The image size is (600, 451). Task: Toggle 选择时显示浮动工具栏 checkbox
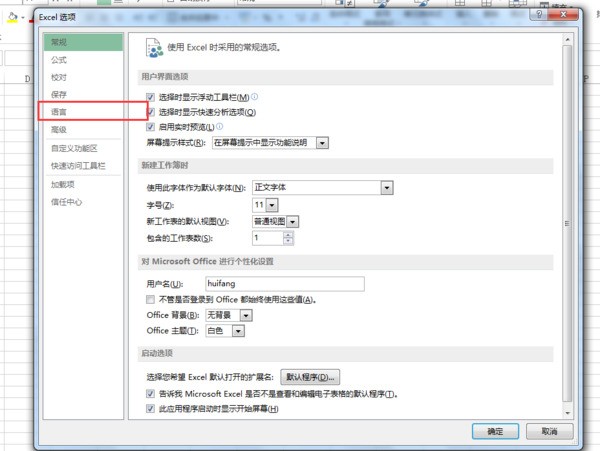pos(151,97)
